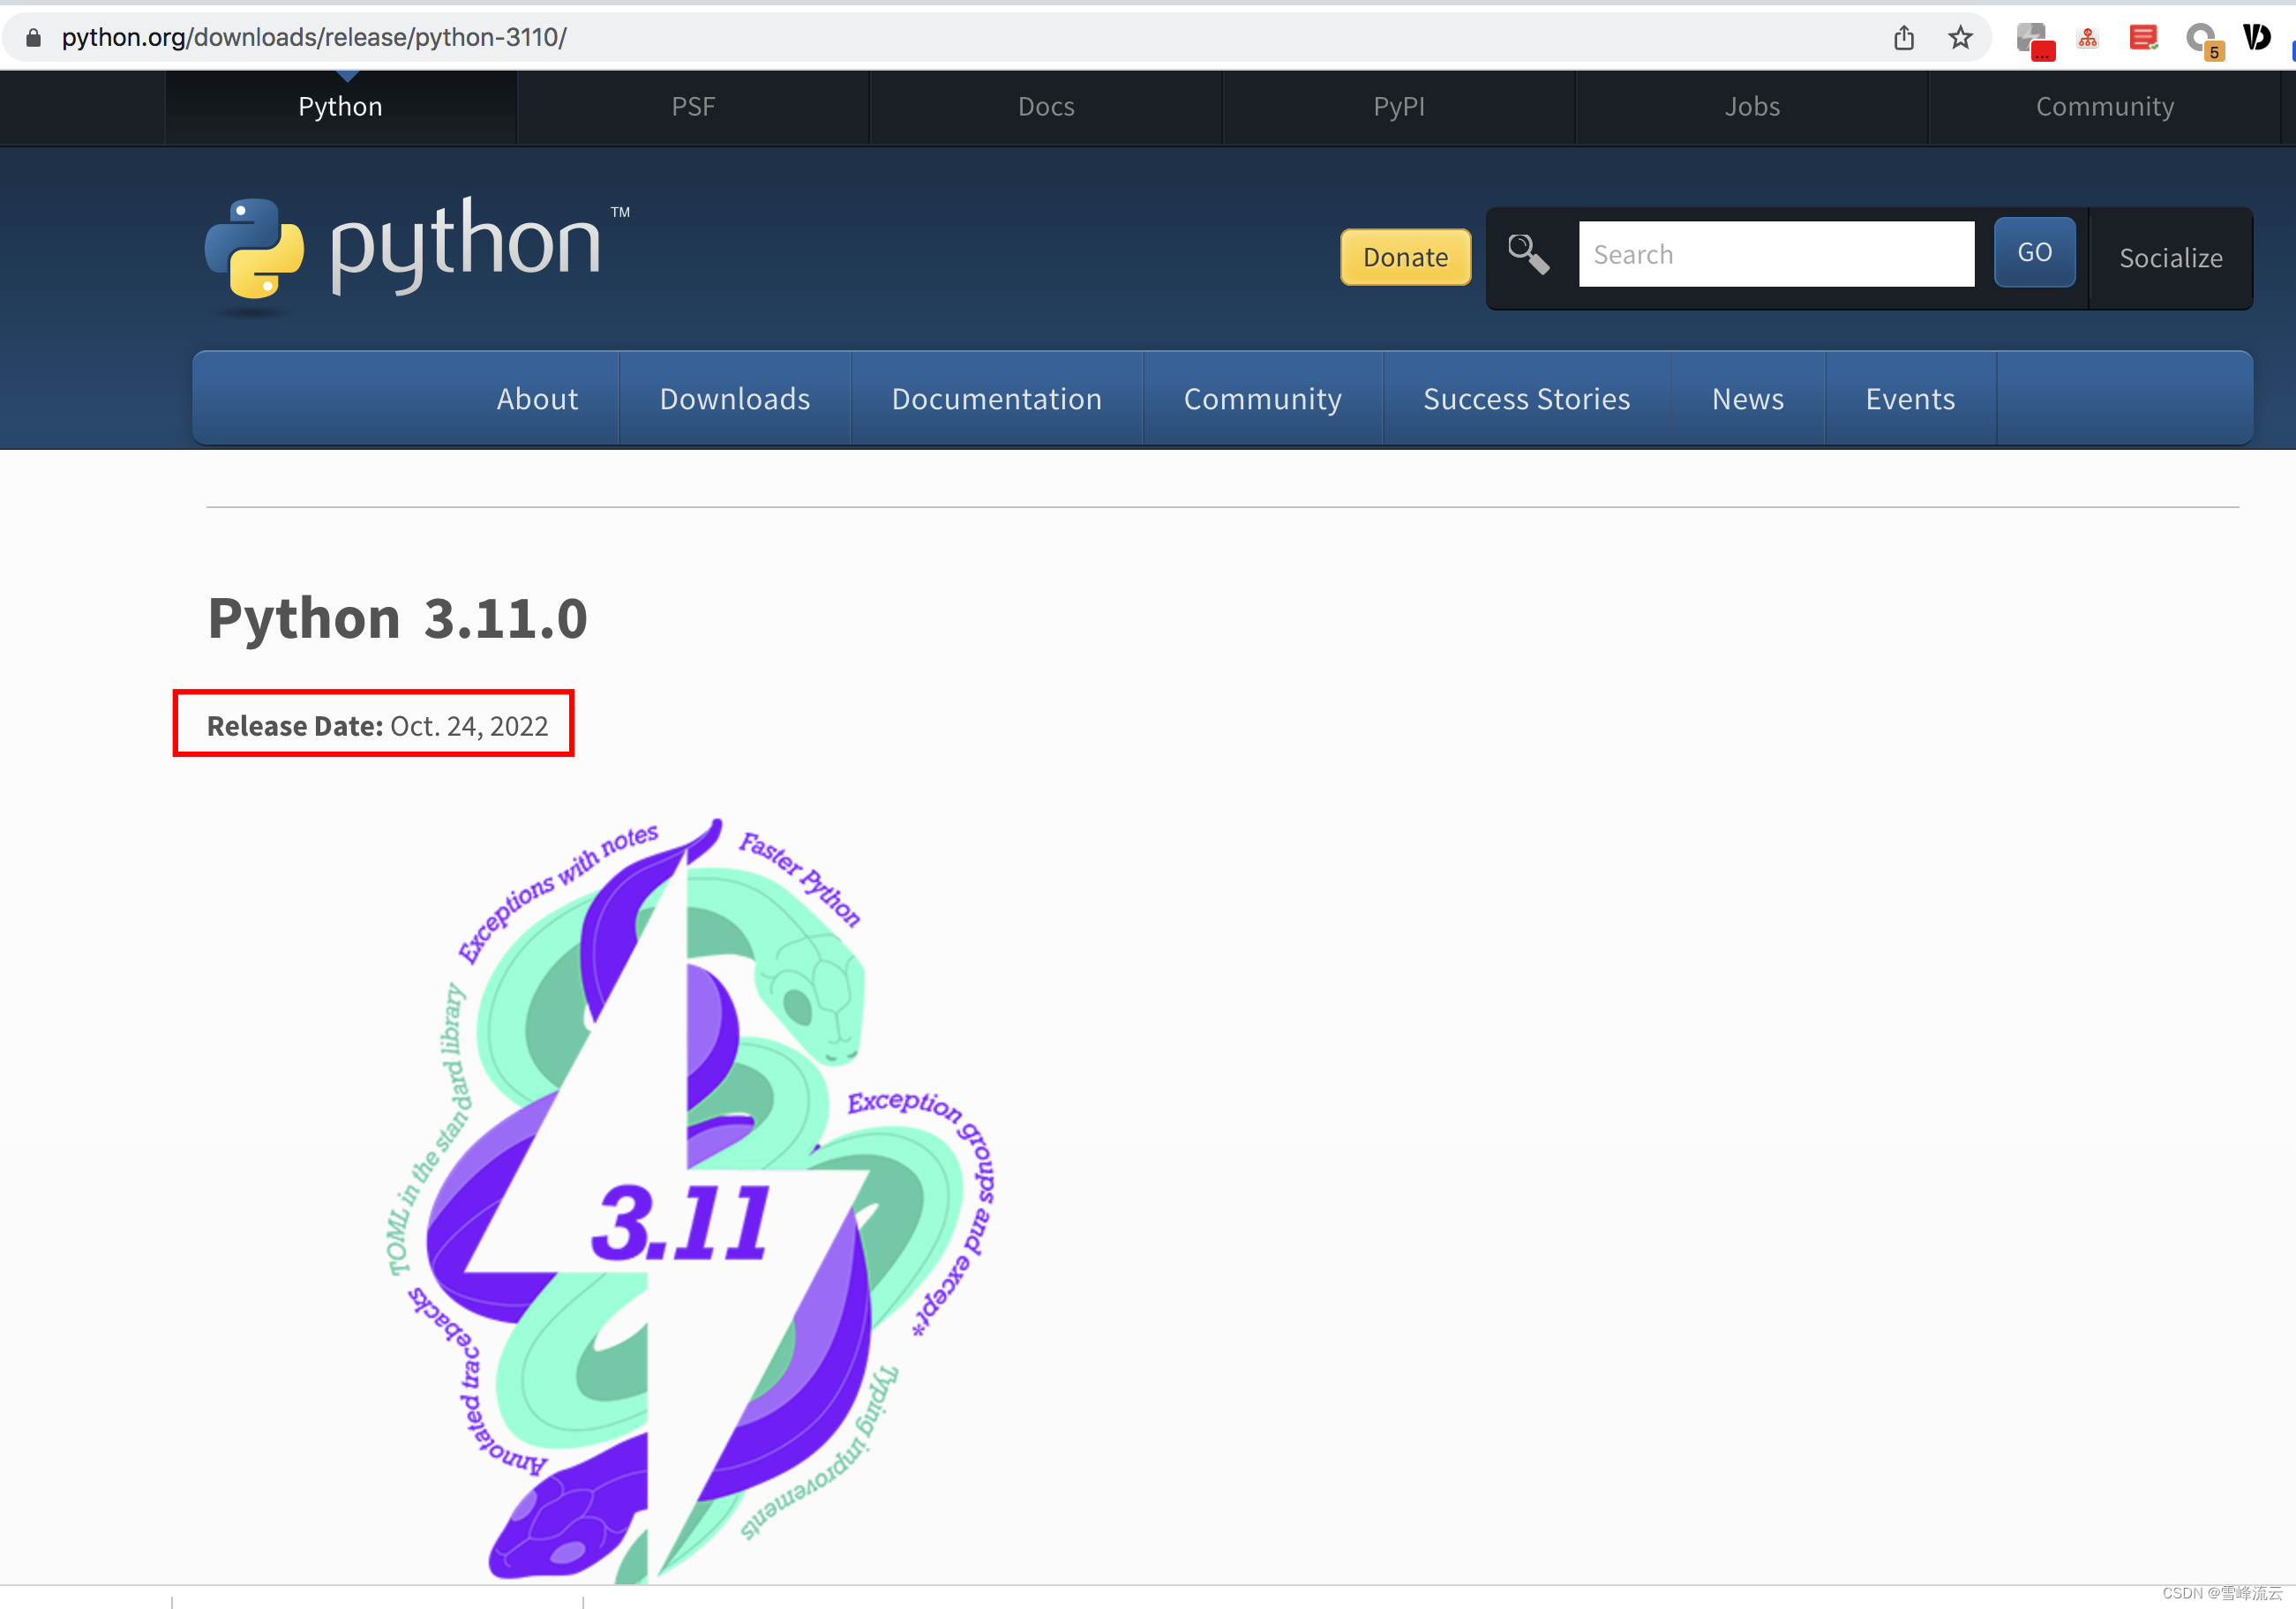Expand the Downloads navigation menu
The image size is (2296, 1609).
click(x=734, y=399)
